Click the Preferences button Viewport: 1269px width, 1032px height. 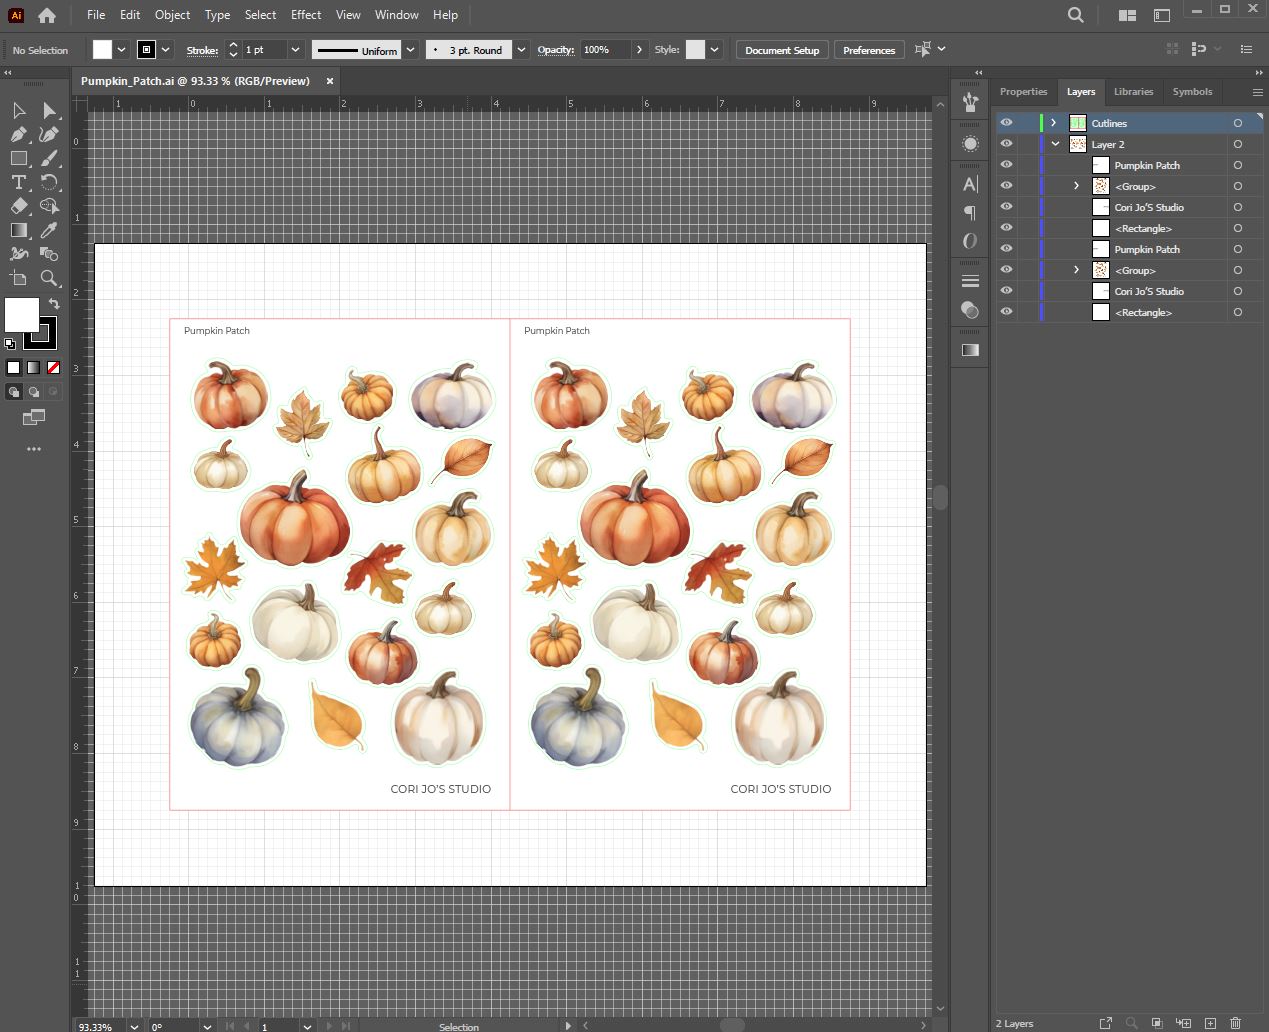tap(869, 50)
